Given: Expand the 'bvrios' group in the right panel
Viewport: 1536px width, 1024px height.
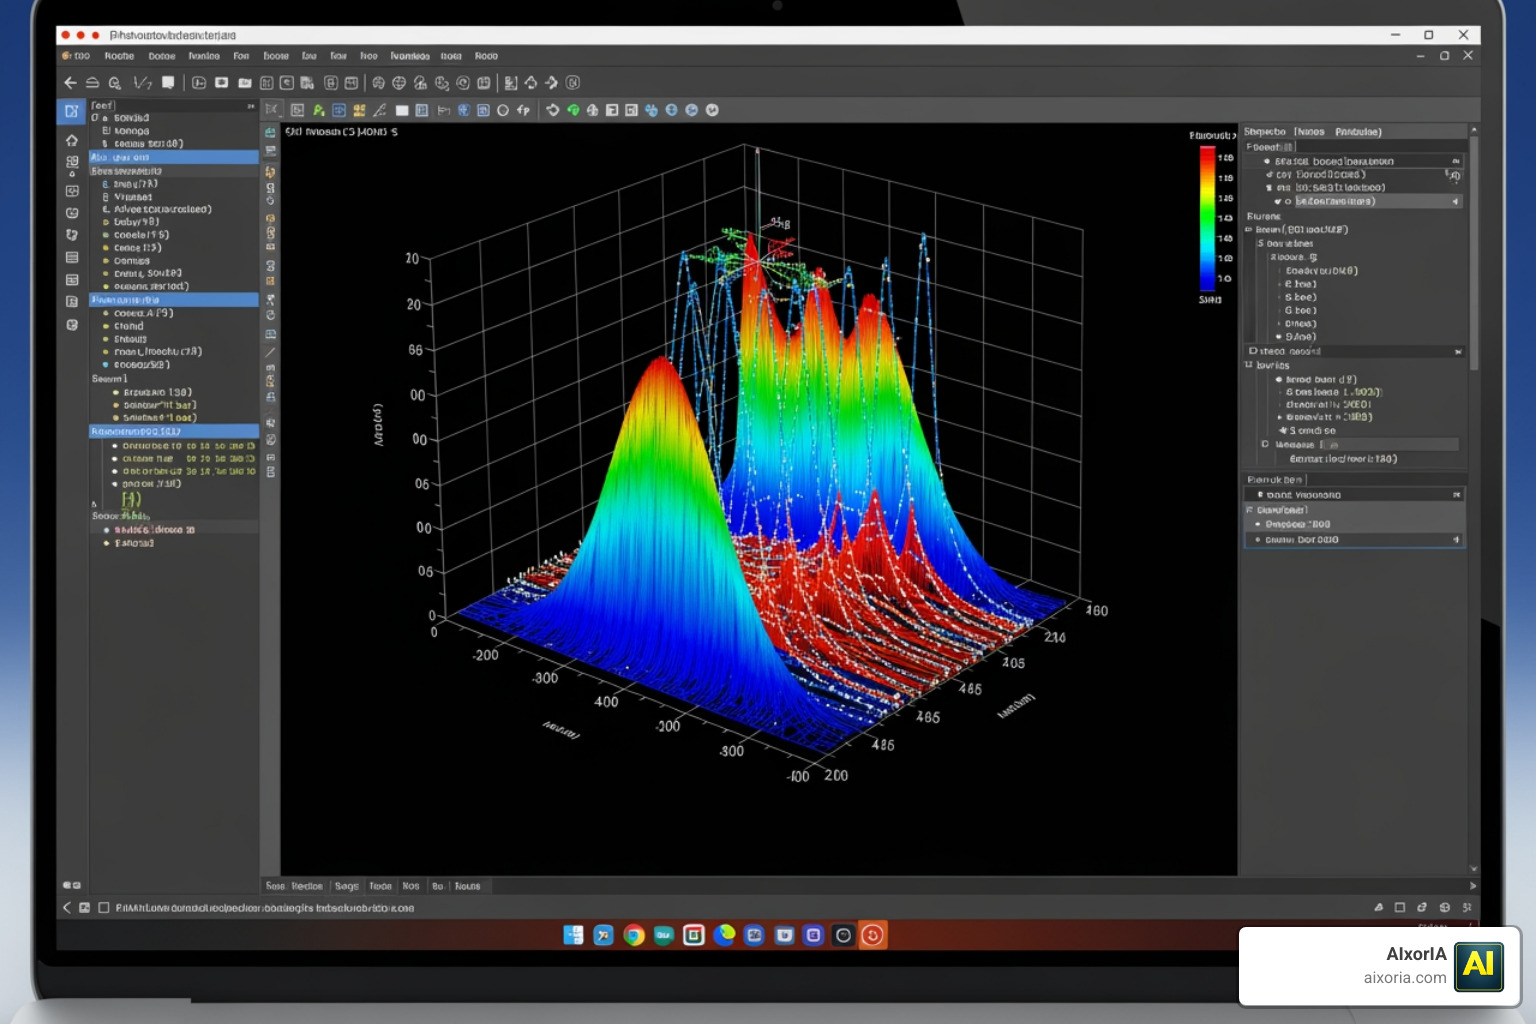Looking at the screenshot, I should [x=1249, y=365].
